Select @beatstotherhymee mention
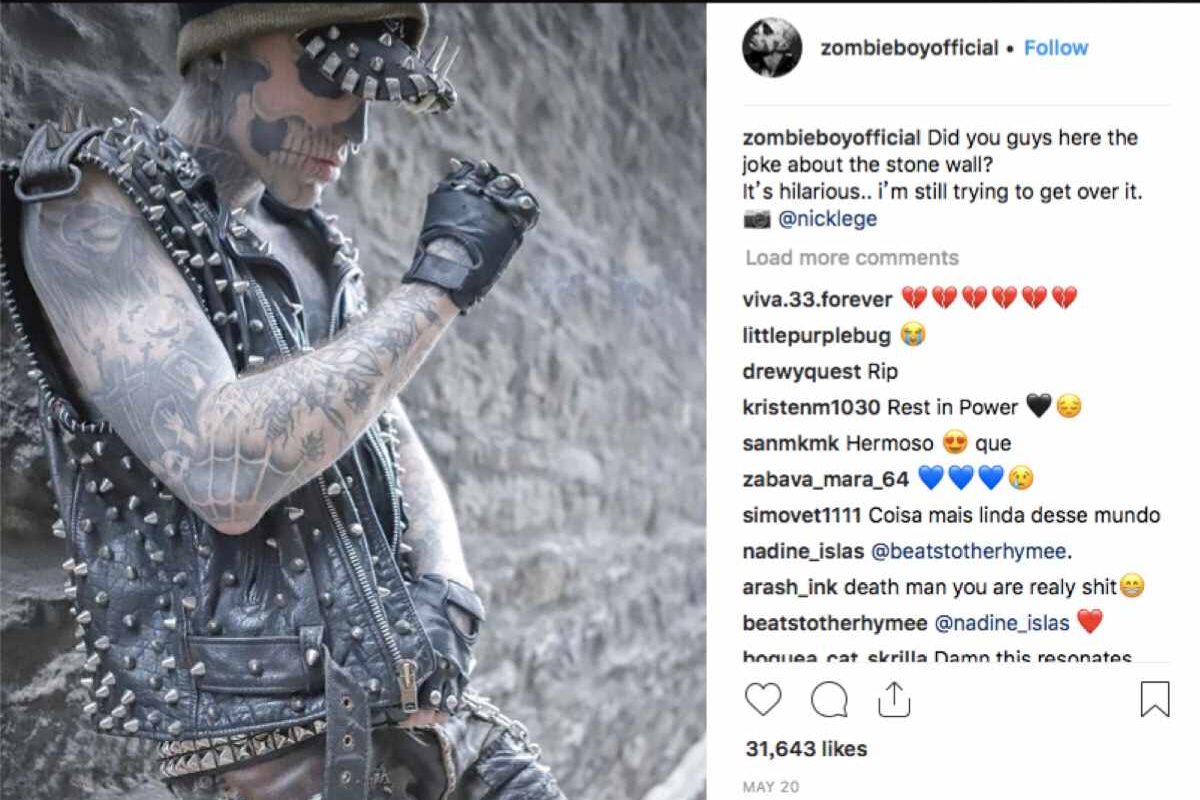This screenshot has width=1200, height=800. (x=965, y=551)
